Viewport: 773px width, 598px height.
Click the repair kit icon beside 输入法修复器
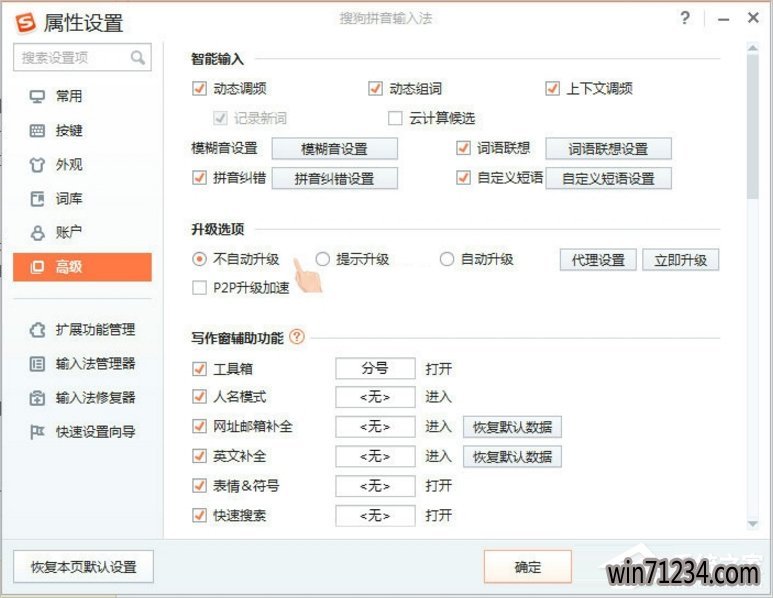(37, 398)
